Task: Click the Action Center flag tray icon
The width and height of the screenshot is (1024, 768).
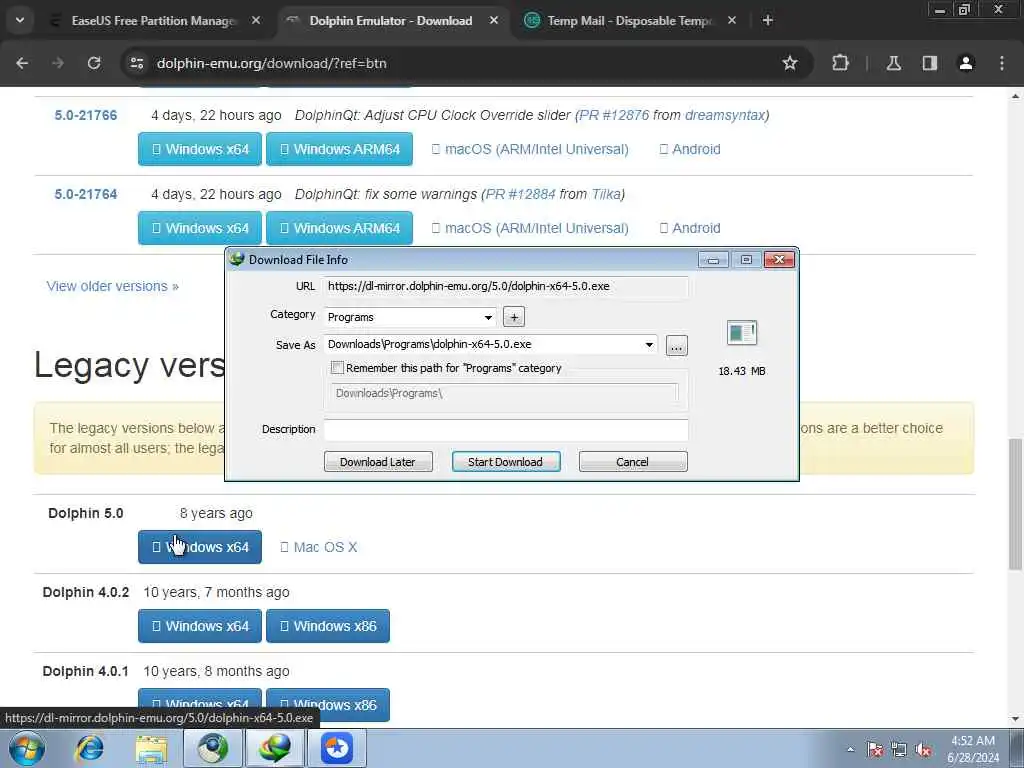Action: click(874, 750)
